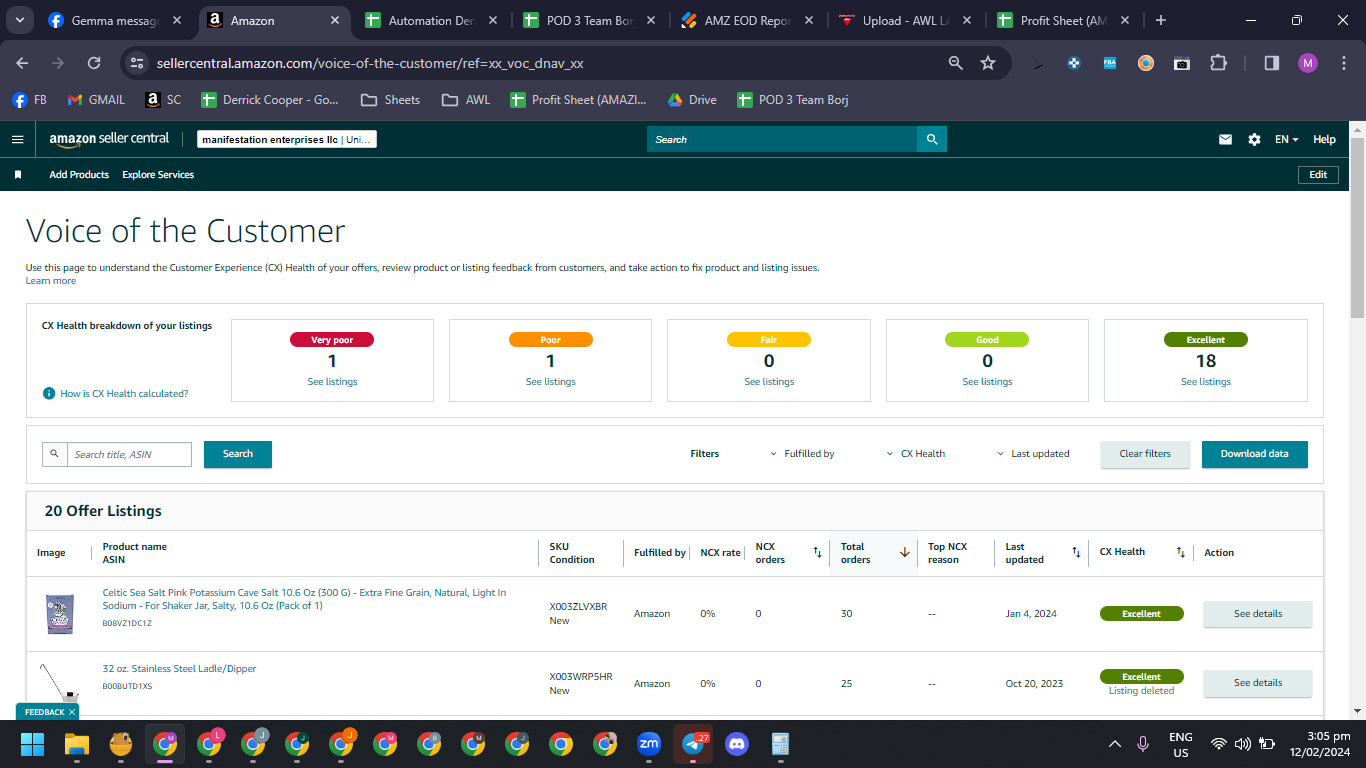Open See listings under Excellent
The width and height of the screenshot is (1366, 768).
[1205, 382]
